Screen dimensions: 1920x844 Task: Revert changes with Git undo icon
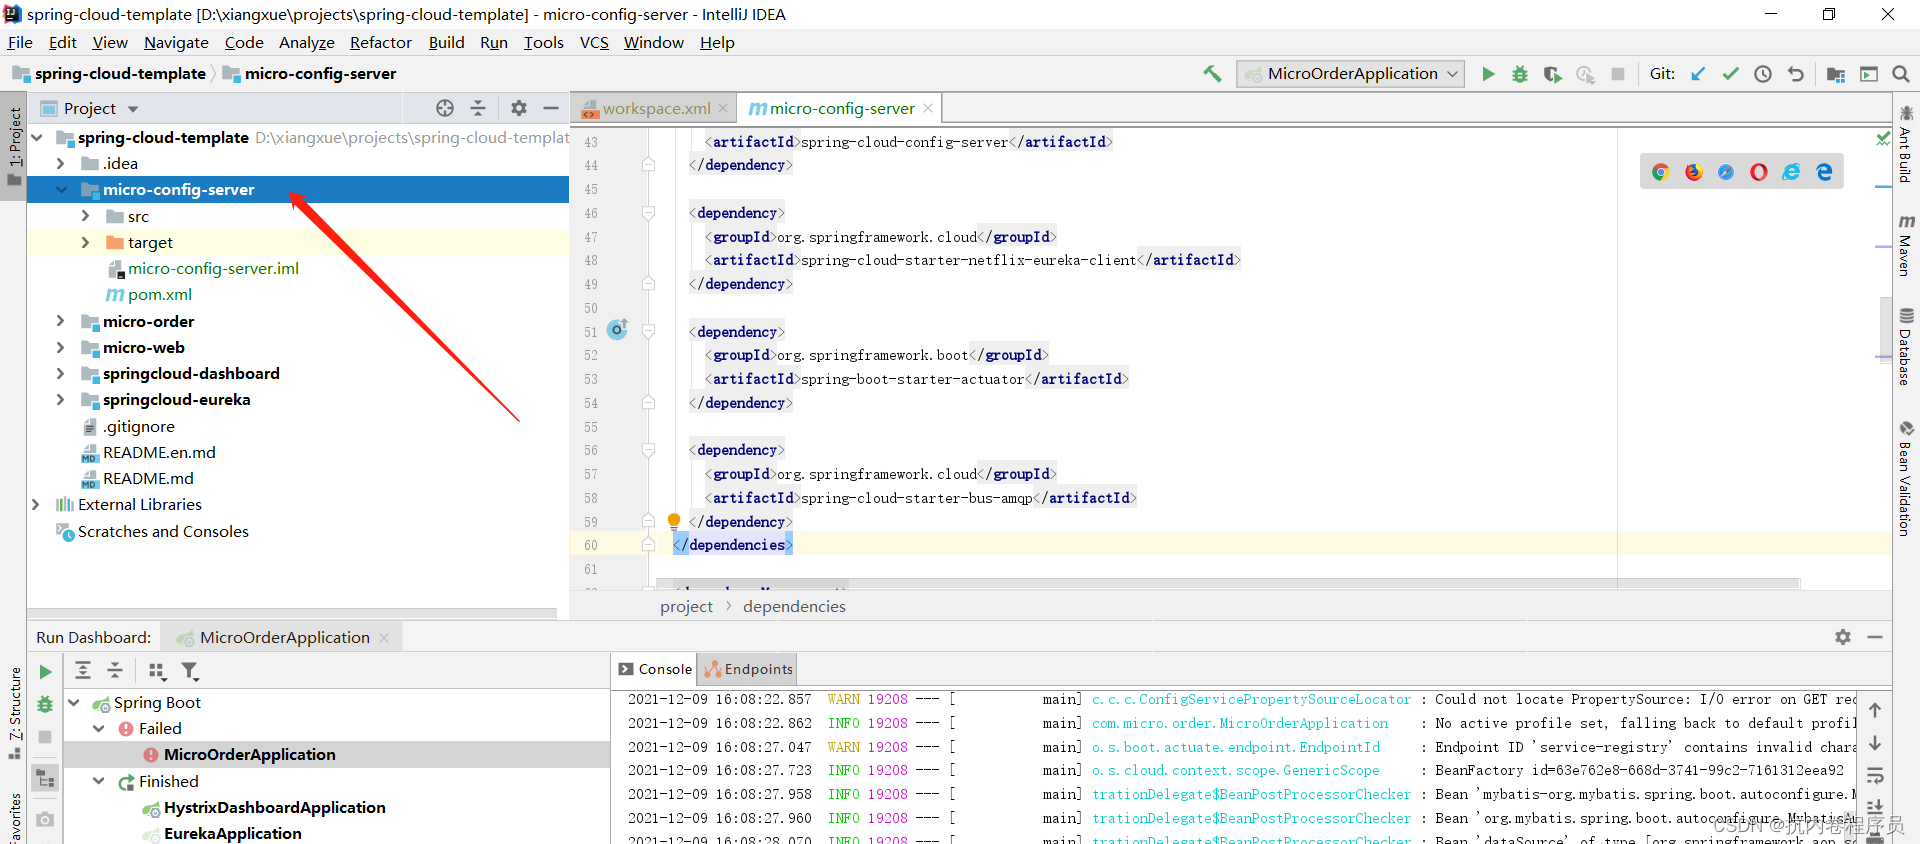1796,74
